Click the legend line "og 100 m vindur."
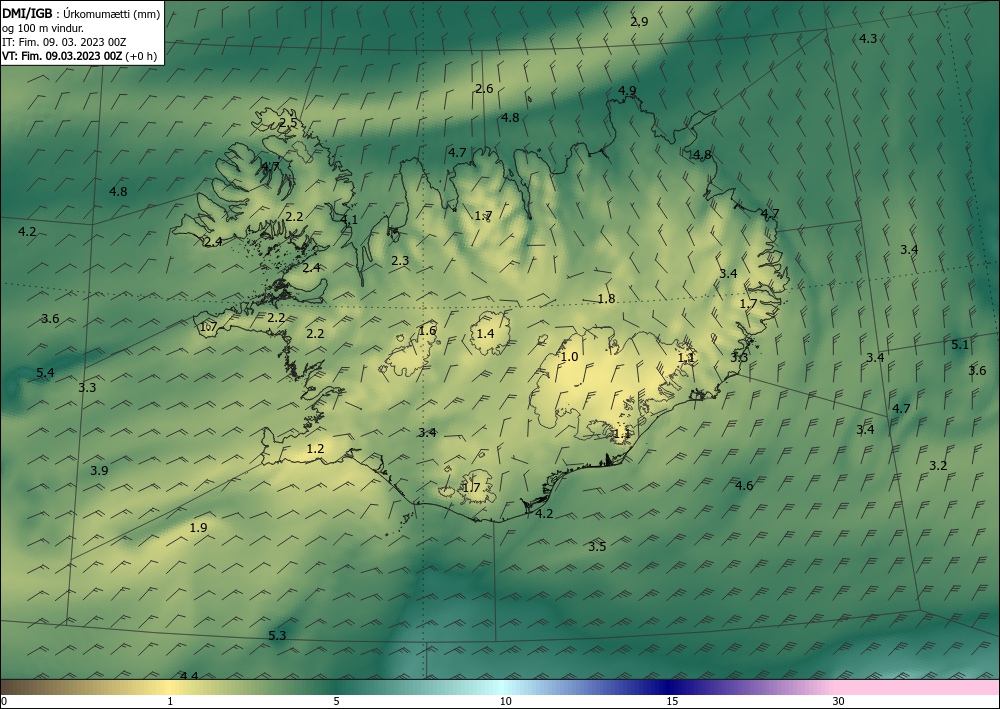Viewport: 1000px width, 709px height. point(42,27)
